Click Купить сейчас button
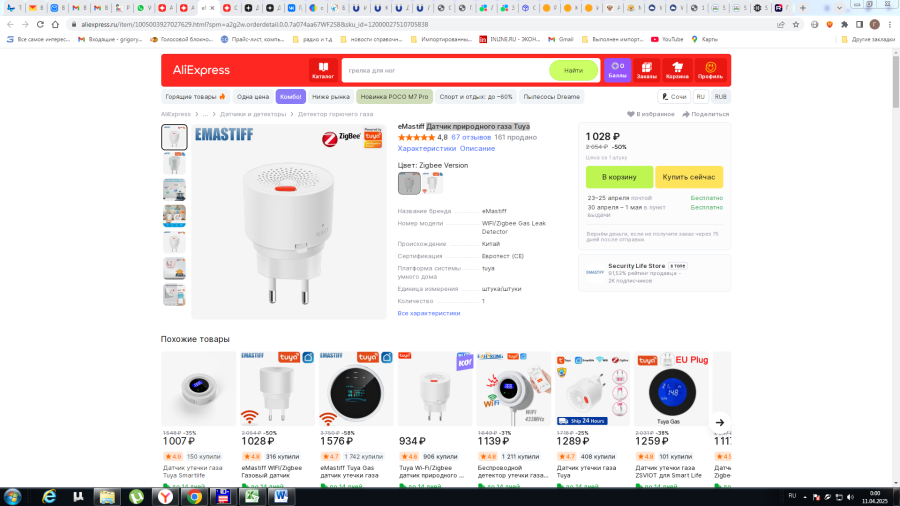Screen dimensions: 900x506 (x=689, y=177)
